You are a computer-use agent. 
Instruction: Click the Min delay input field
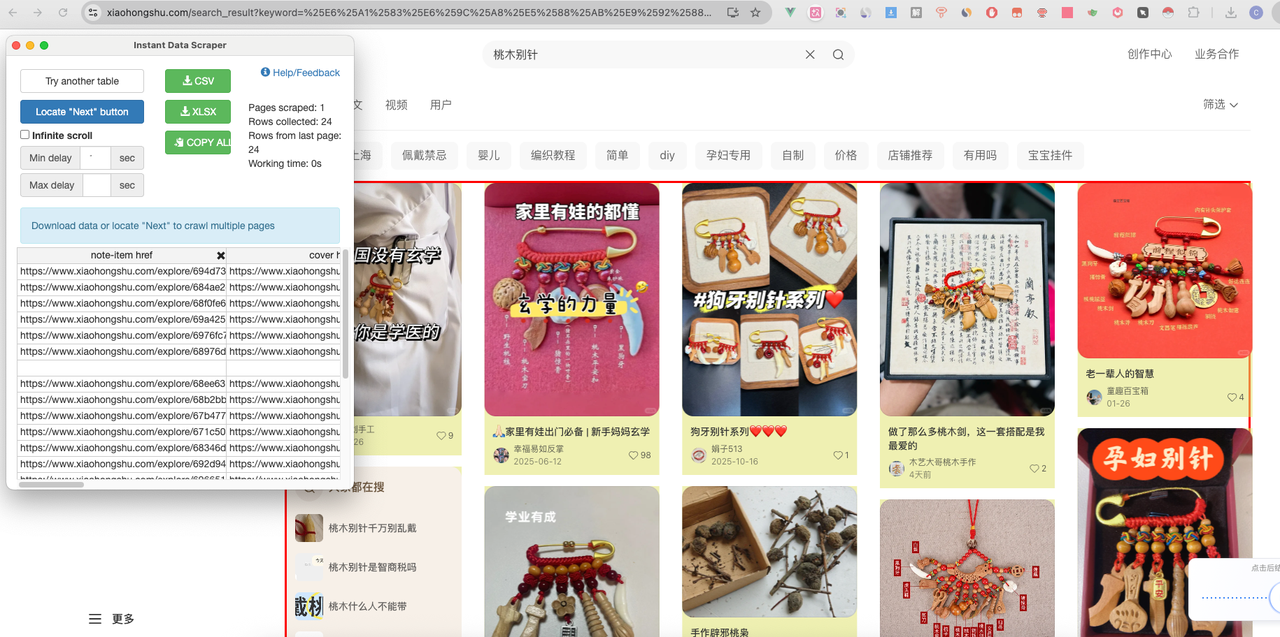pos(95,158)
